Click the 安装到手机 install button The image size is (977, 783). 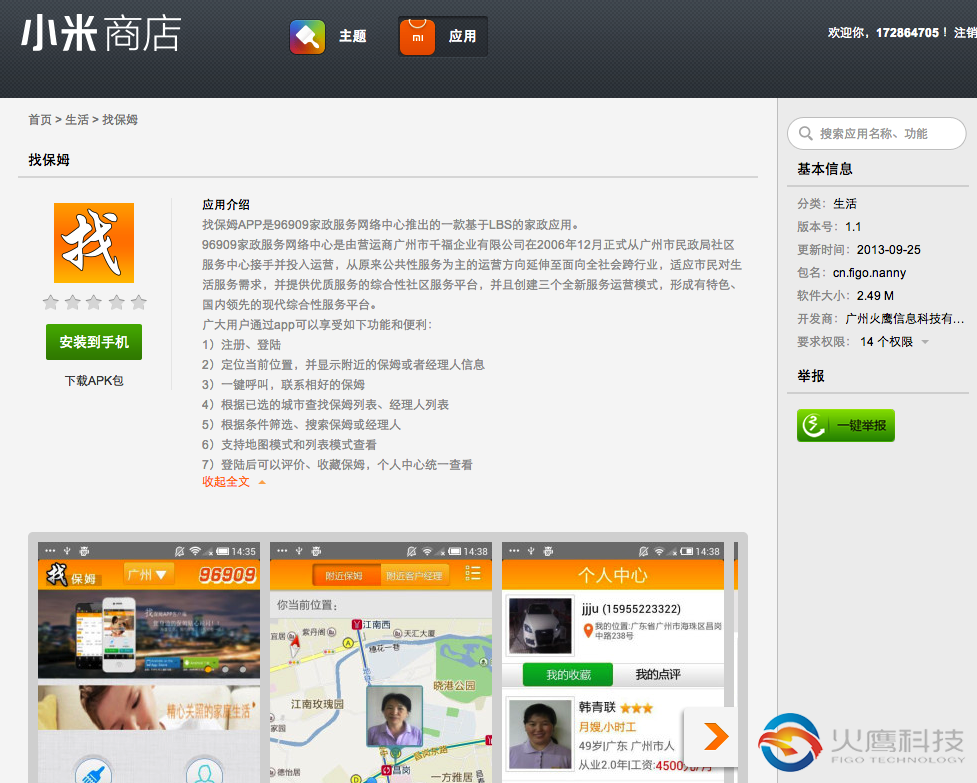(x=93, y=341)
